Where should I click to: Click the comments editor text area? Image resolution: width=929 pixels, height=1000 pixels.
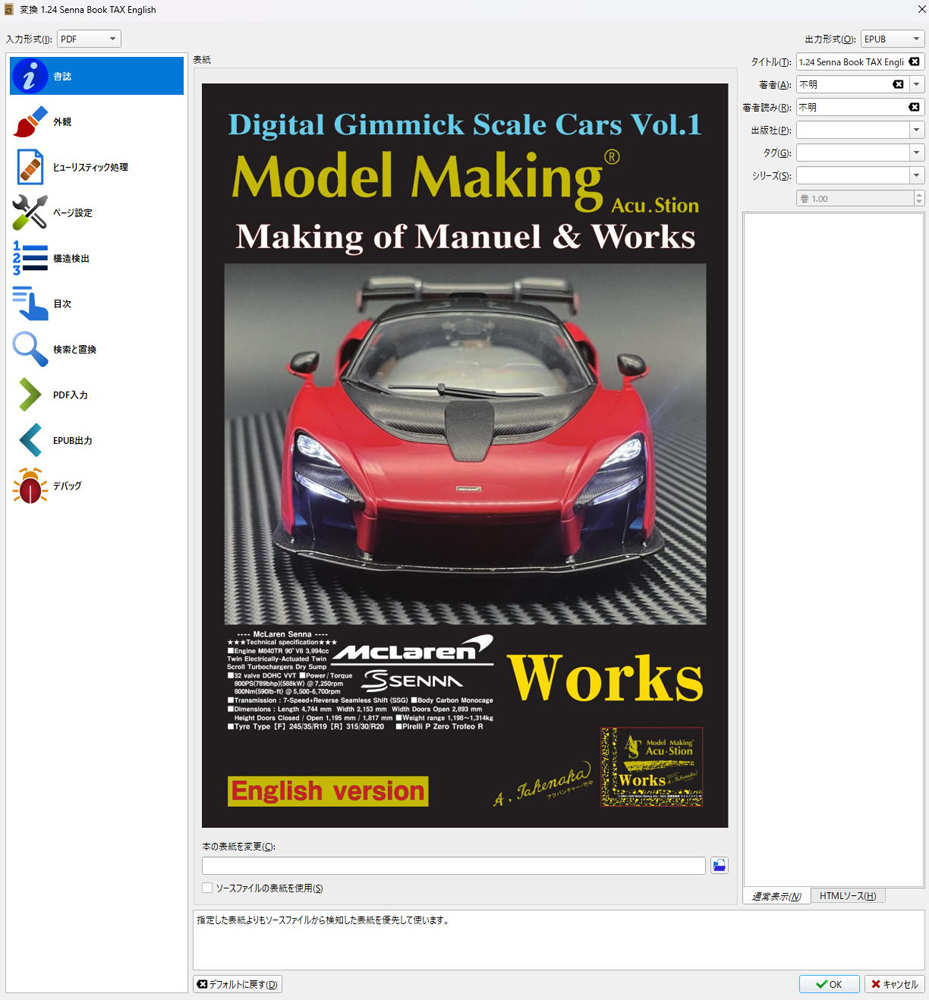tap(833, 549)
